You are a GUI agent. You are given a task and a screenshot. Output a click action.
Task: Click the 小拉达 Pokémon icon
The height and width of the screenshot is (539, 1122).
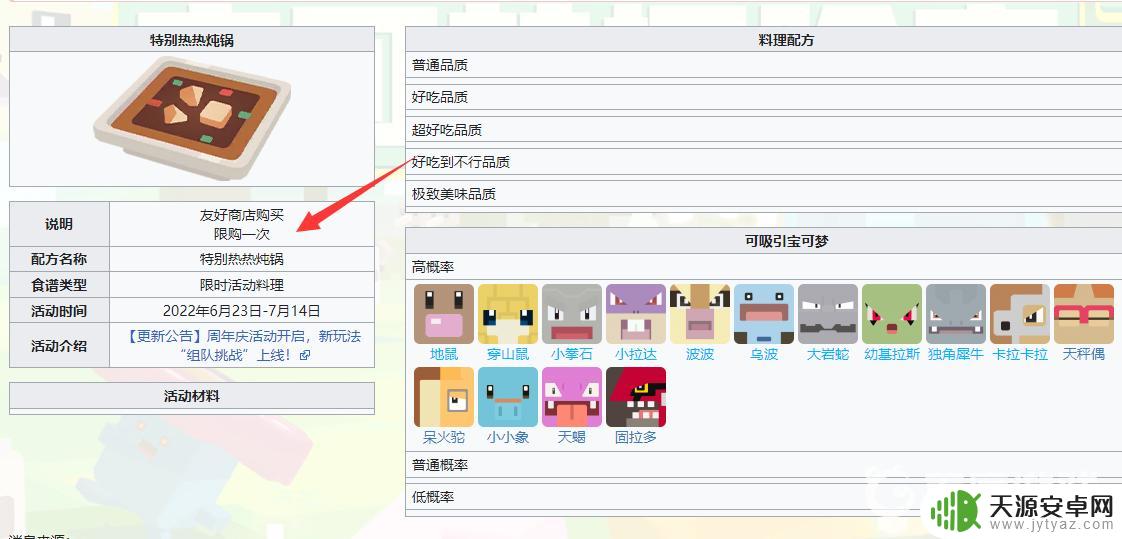tap(636, 314)
